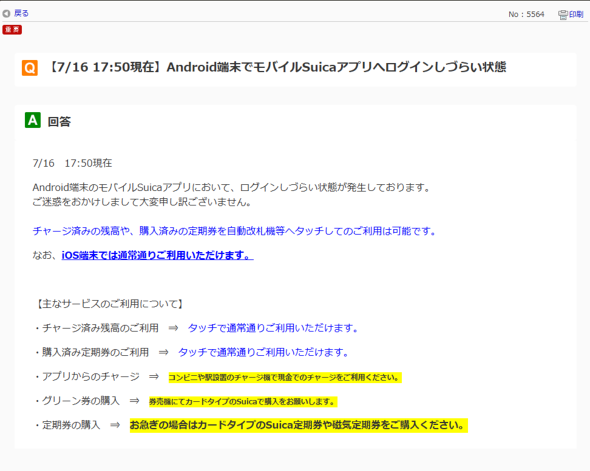
Task: Click the グリーン券の購入 bullet
Action: coord(77,401)
